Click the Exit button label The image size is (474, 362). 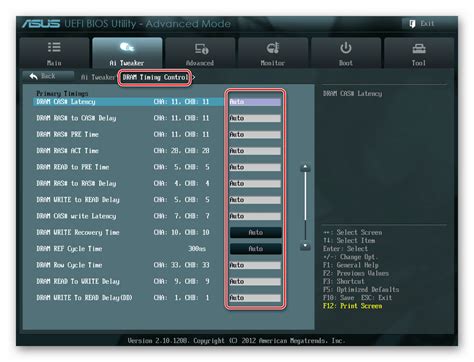[x=427, y=24]
